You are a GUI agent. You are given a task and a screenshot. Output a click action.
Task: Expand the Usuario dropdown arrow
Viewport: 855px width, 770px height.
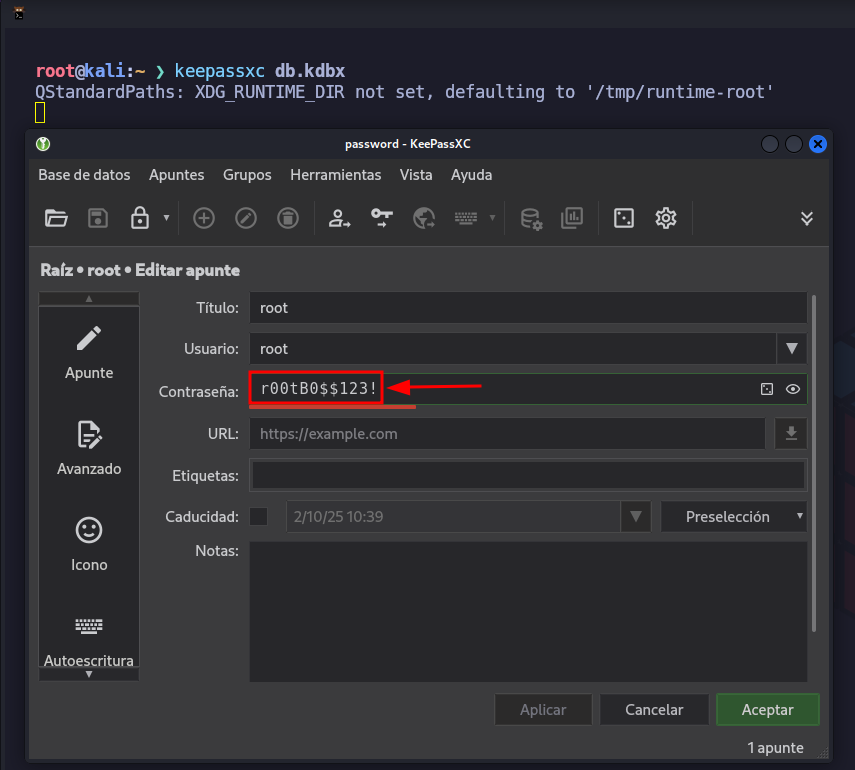[792, 349]
